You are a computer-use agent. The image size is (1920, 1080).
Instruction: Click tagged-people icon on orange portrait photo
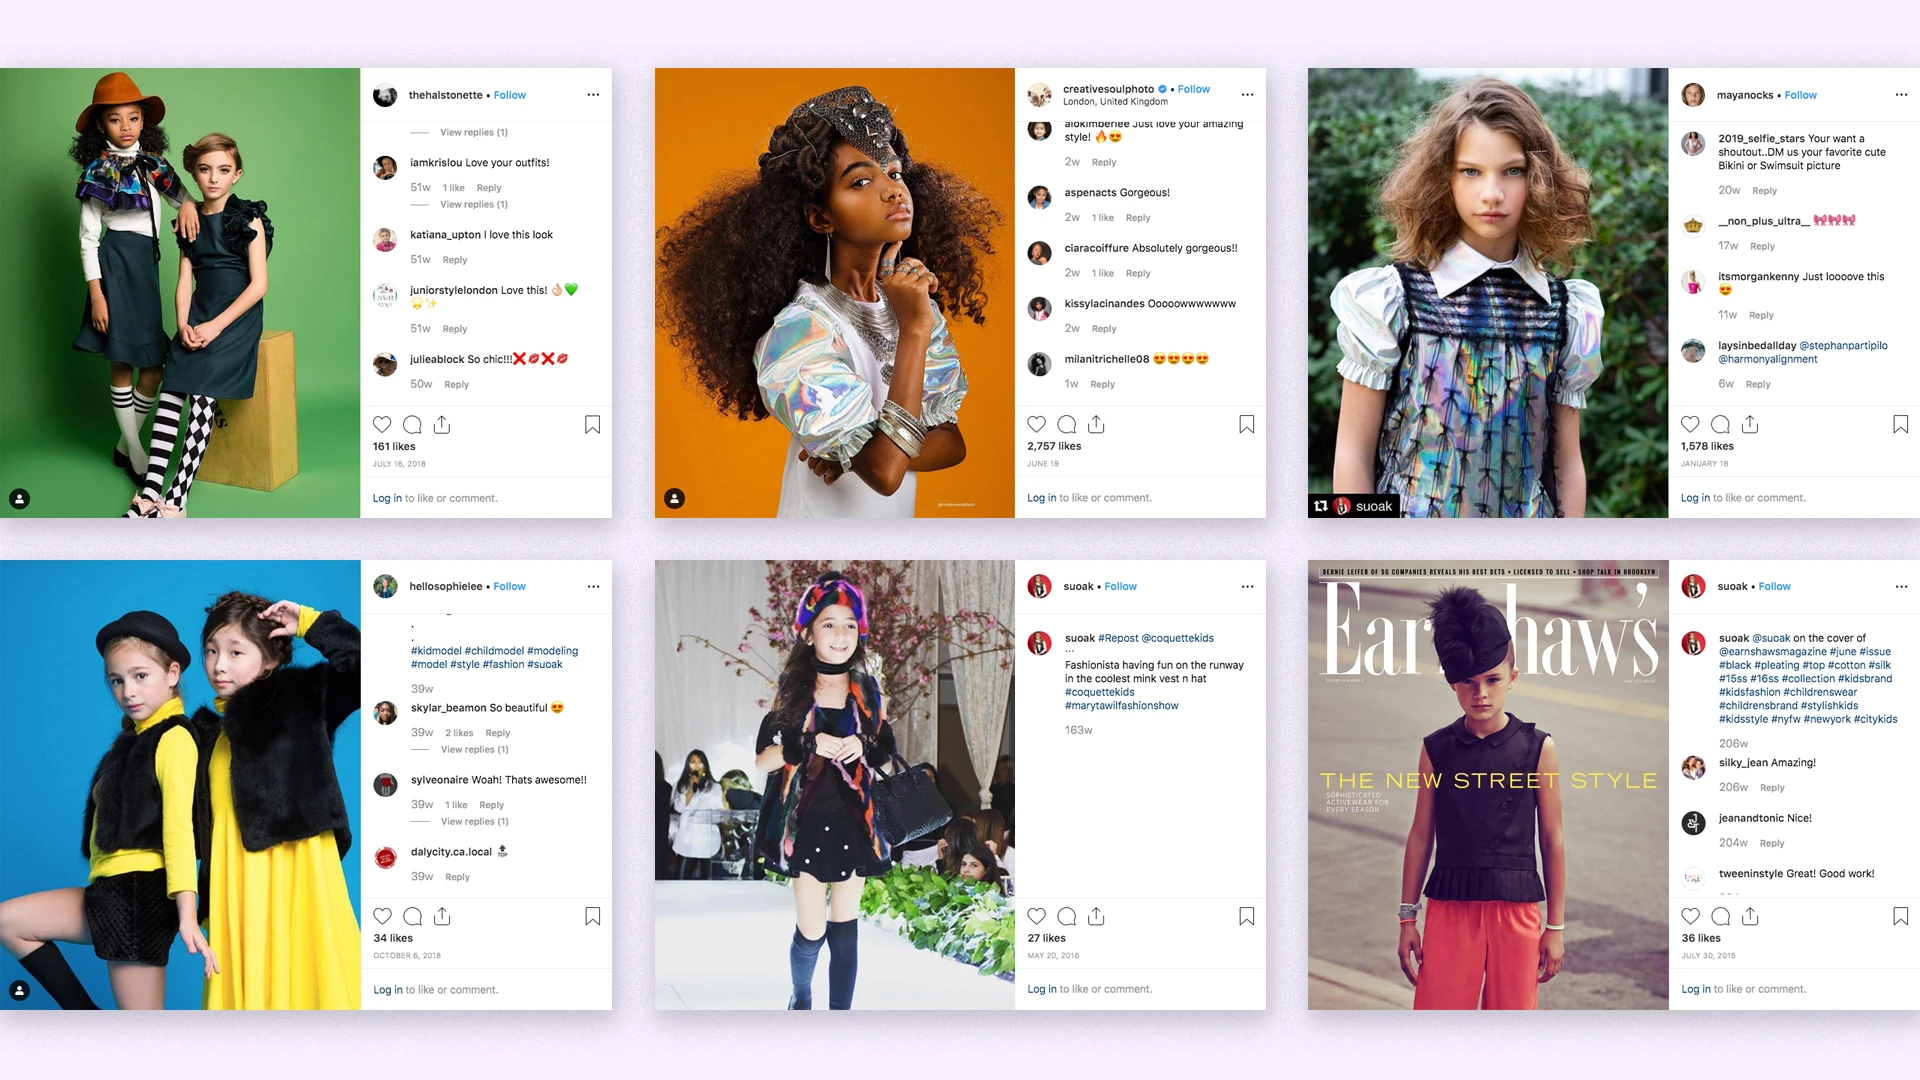(675, 498)
